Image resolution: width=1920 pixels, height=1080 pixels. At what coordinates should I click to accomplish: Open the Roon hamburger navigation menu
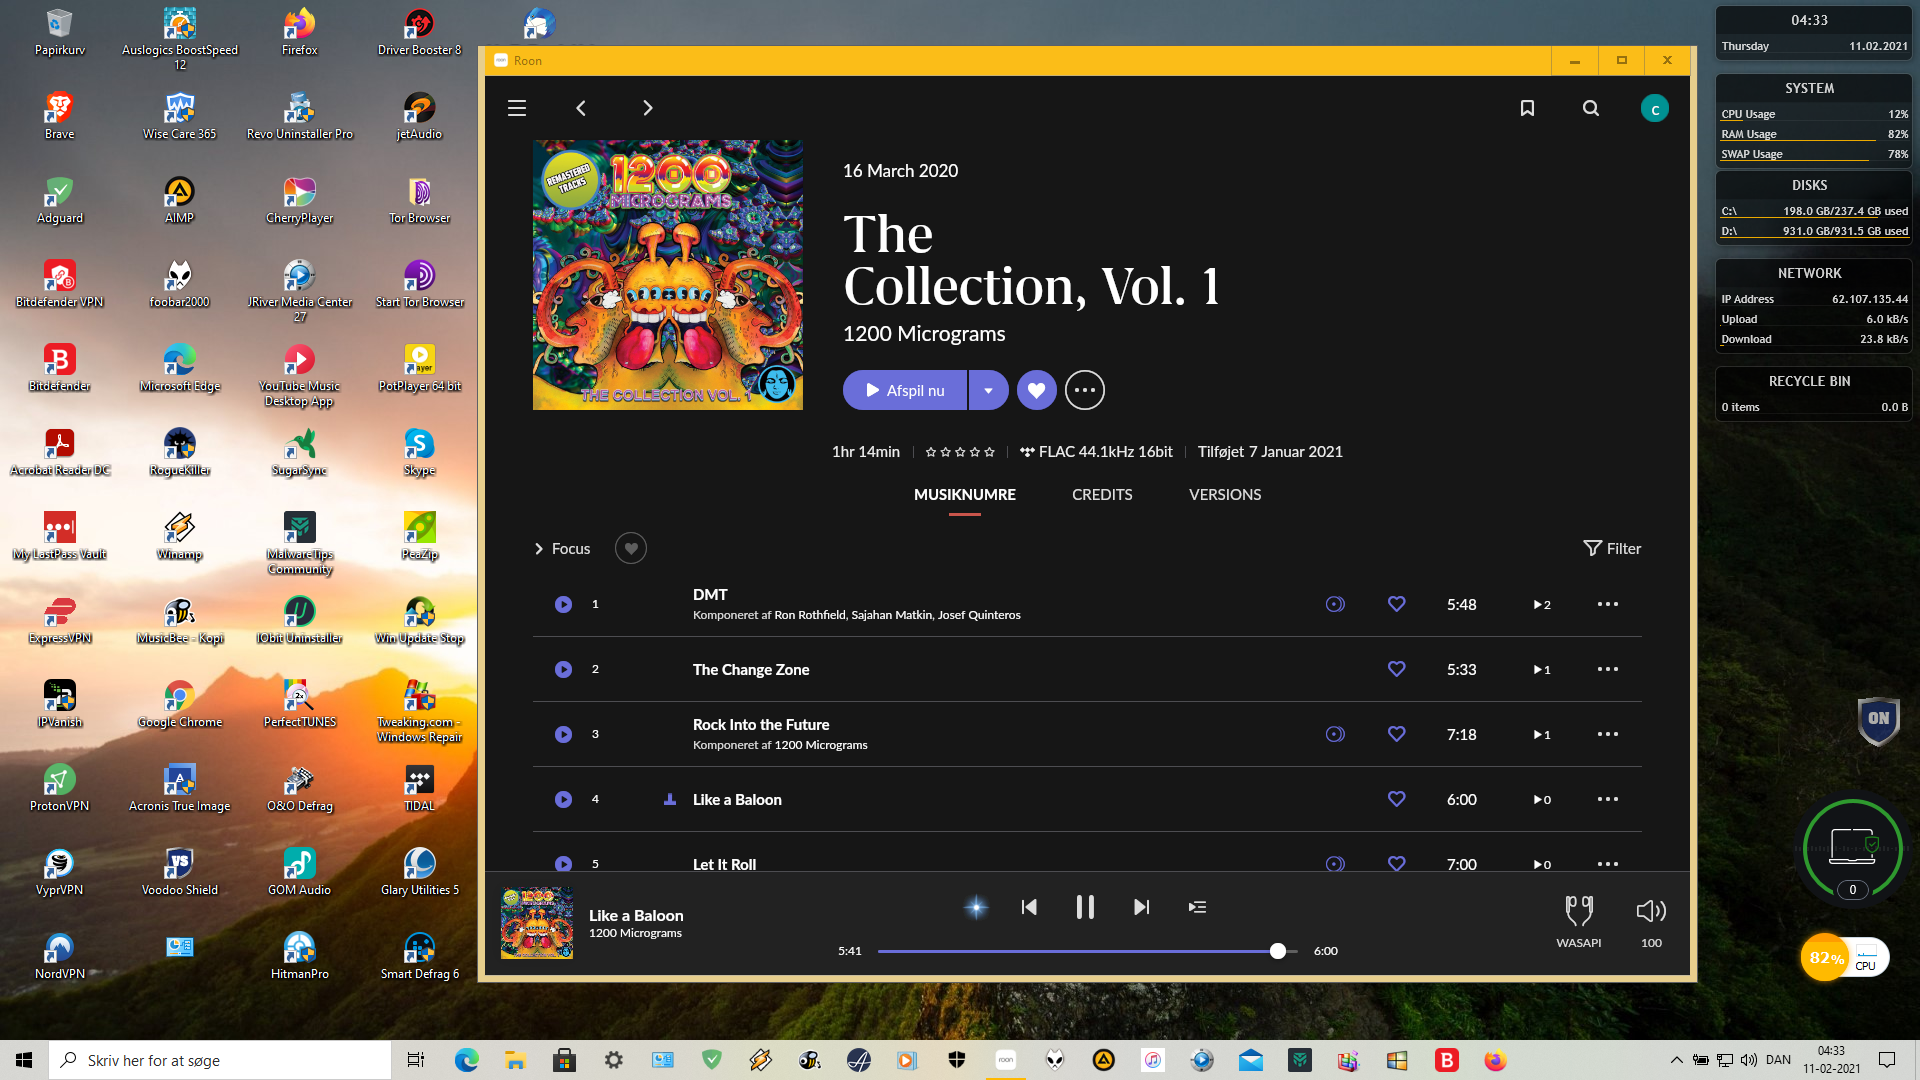coord(516,108)
